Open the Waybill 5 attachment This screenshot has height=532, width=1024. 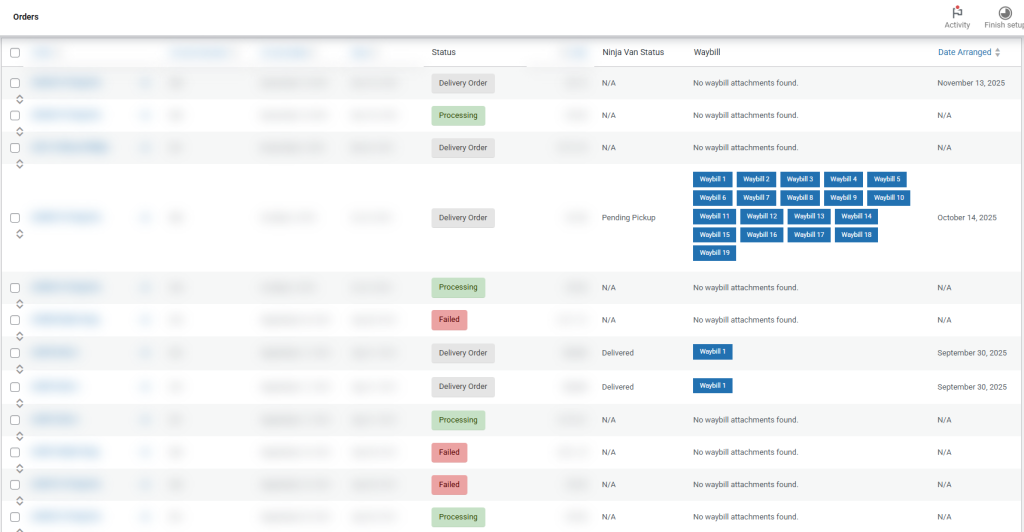[886, 179]
